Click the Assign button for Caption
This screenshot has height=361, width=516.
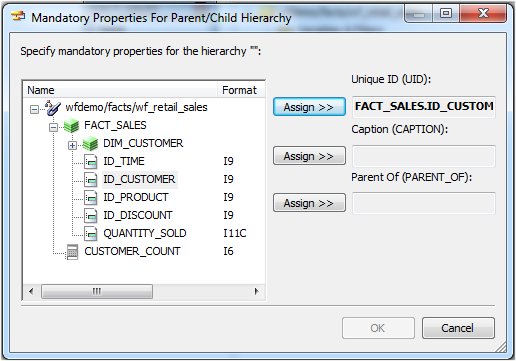coord(309,156)
